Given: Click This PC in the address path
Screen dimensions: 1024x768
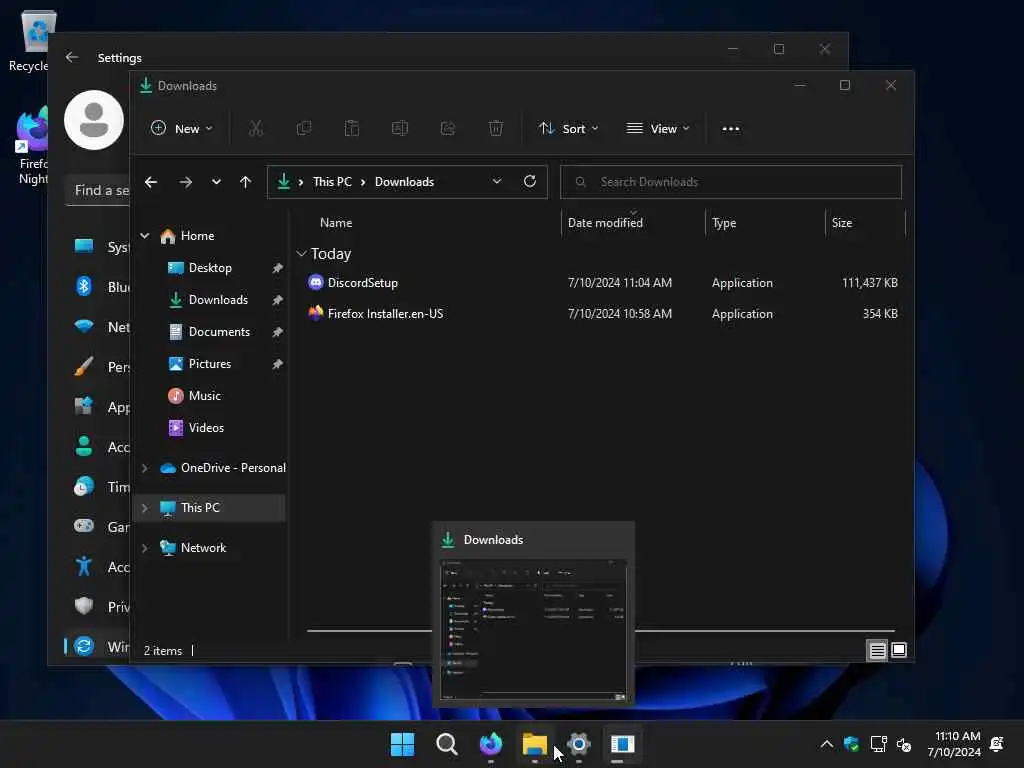Looking at the screenshot, I should click(332, 182).
